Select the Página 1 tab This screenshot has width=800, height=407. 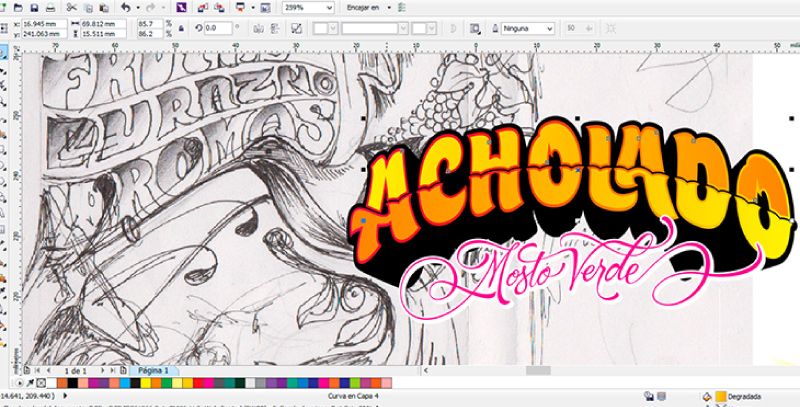[x=152, y=370]
